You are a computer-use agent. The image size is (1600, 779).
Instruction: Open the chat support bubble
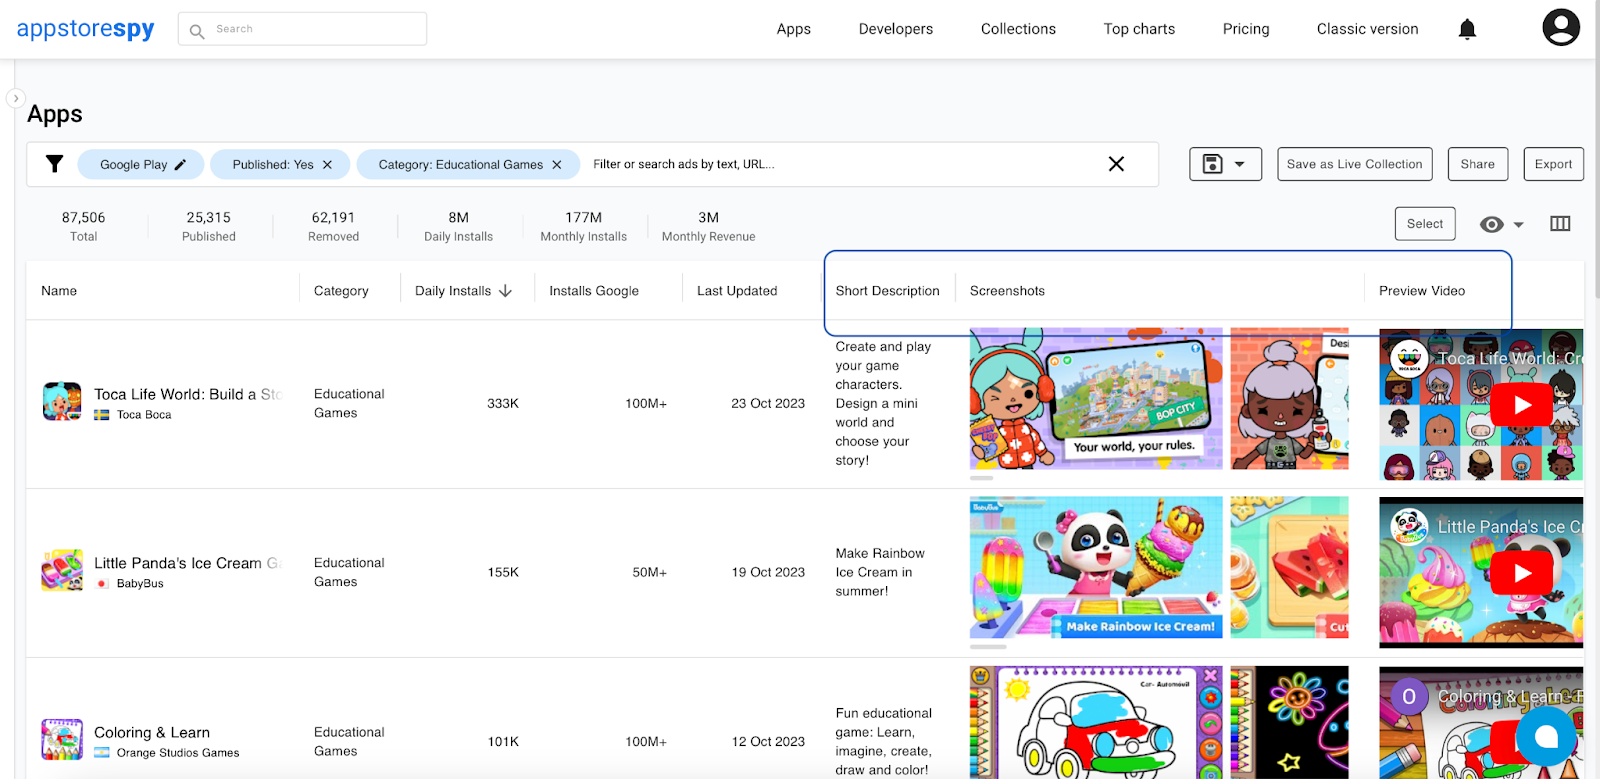click(x=1546, y=736)
